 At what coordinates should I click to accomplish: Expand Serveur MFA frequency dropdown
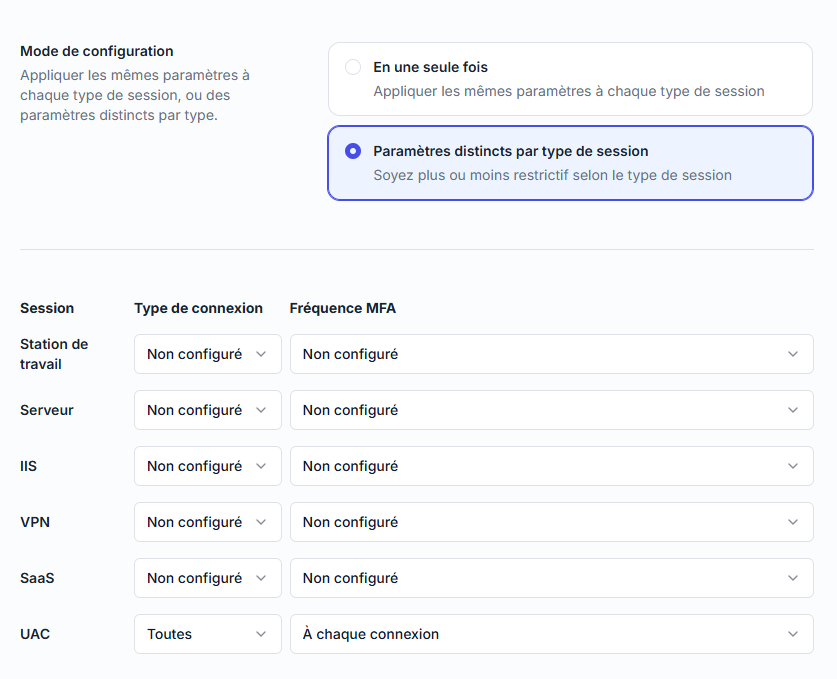tap(551, 410)
